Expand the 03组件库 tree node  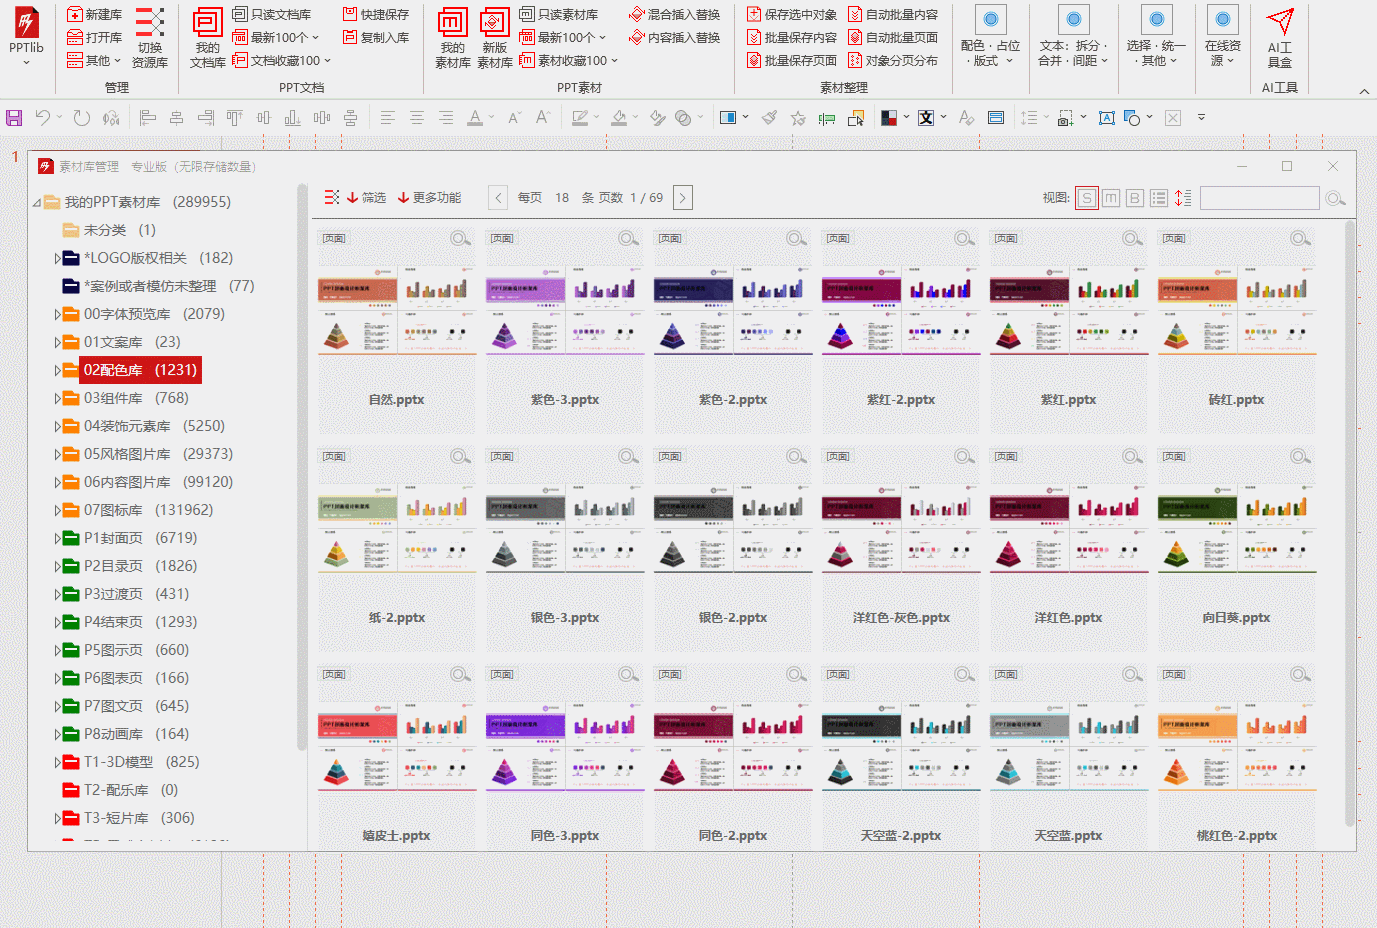click(x=57, y=398)
